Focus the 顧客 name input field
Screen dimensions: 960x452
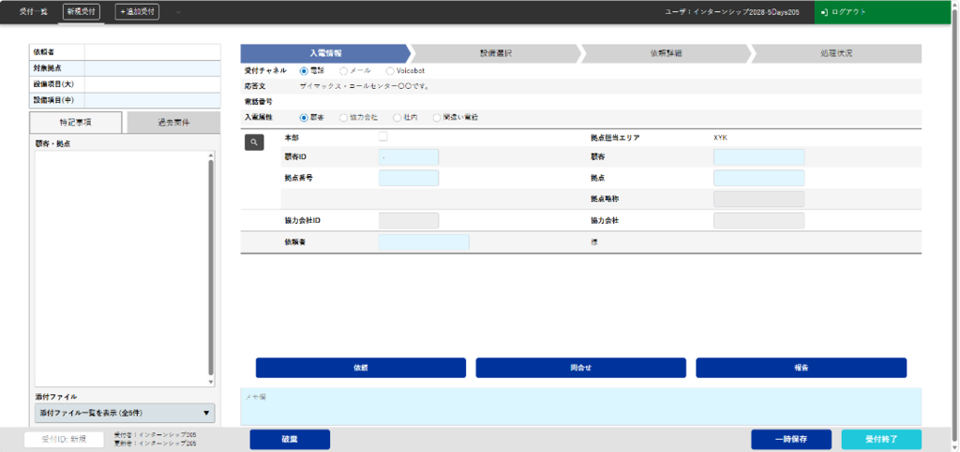[759, 157]
